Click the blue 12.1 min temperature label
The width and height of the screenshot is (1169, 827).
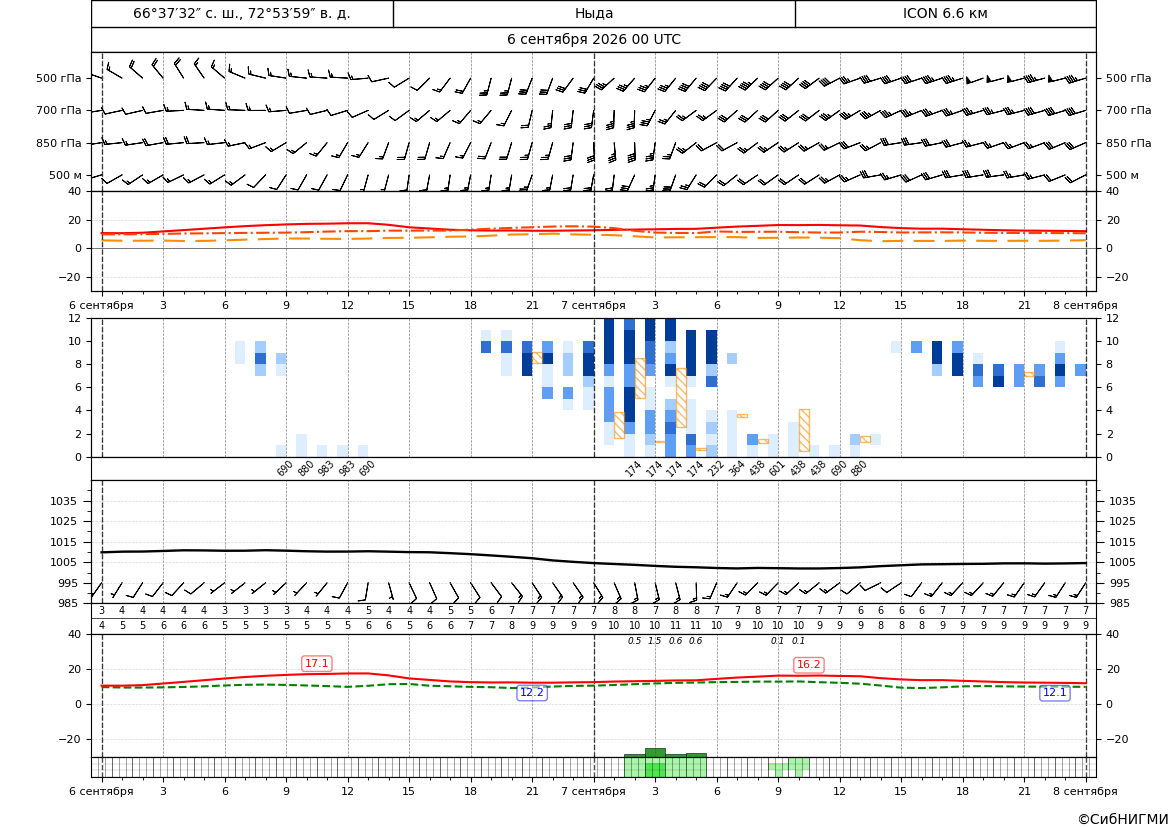tap(1054, 693)
